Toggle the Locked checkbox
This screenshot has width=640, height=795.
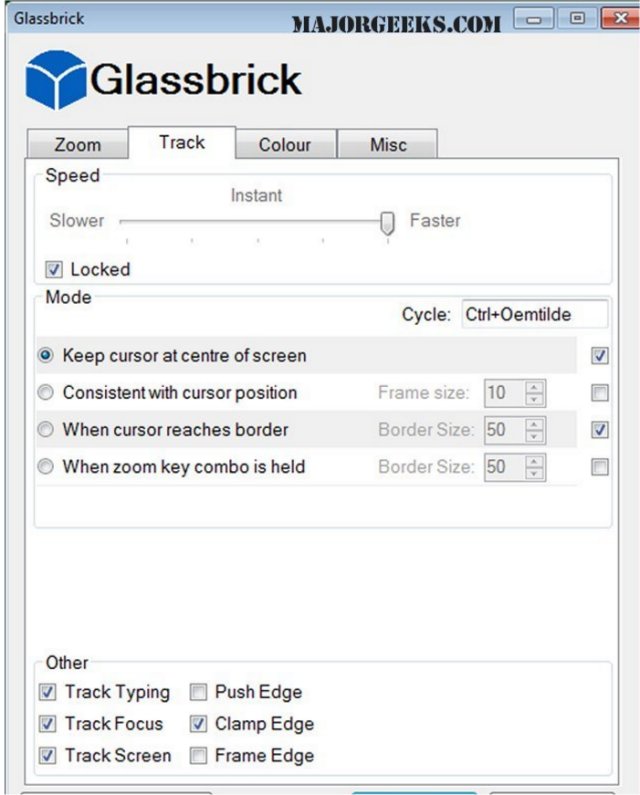tap(53, 269)
